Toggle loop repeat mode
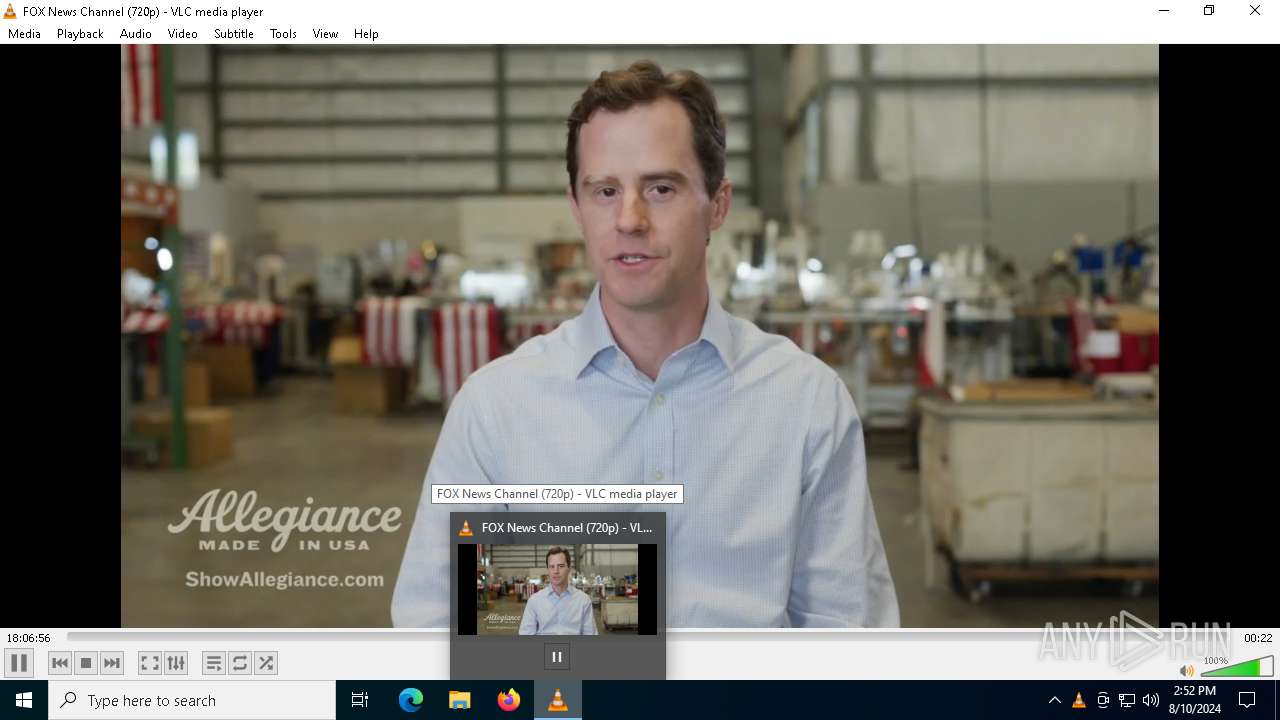 point(240,663)
